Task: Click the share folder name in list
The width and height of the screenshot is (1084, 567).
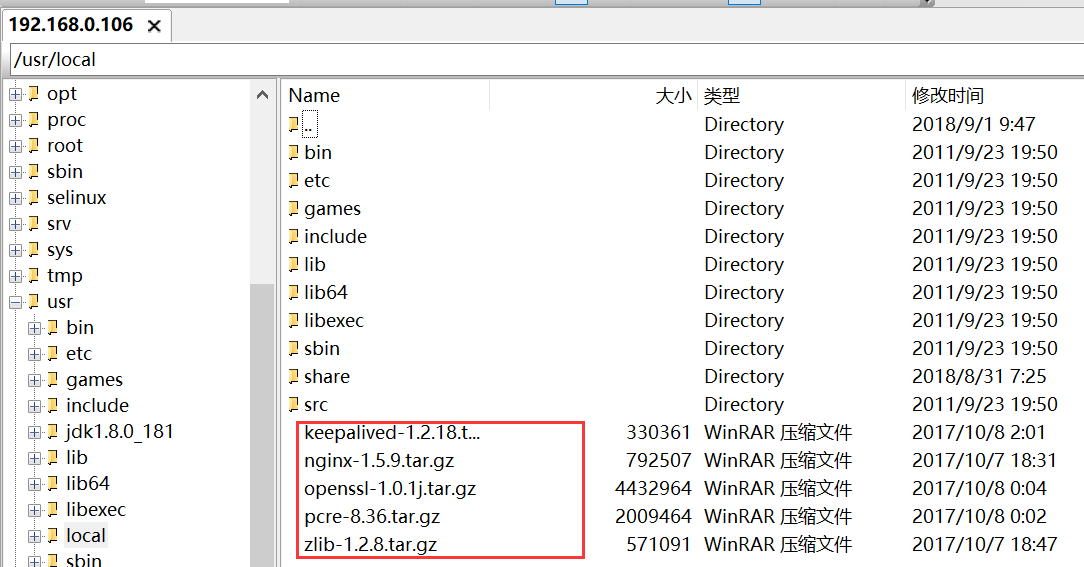Action: [x=327, y=377]
